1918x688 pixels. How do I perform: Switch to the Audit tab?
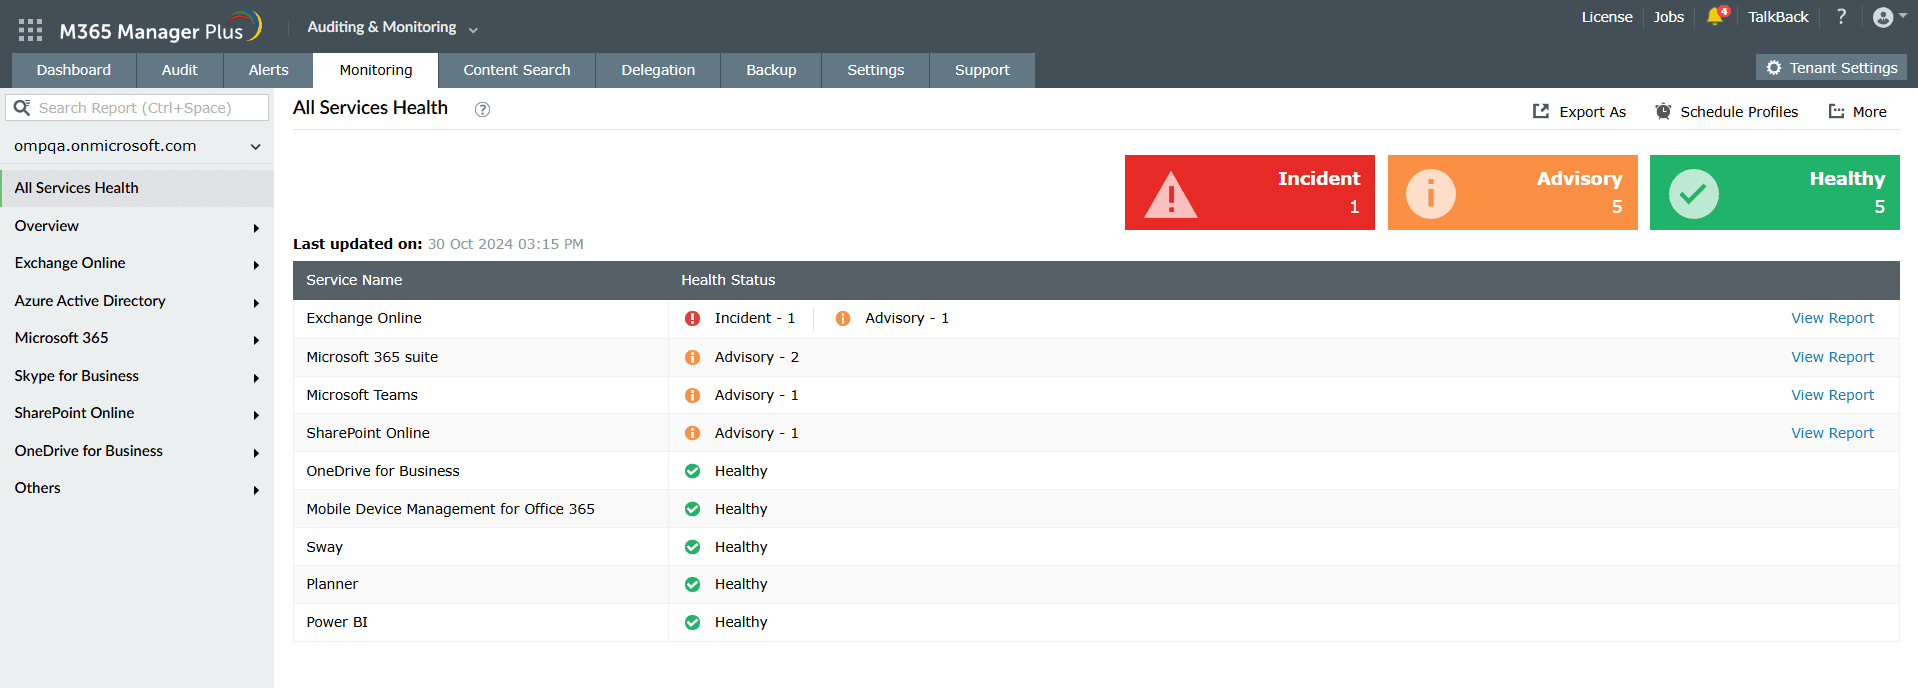pyautogui.click(x=180, y=70)
